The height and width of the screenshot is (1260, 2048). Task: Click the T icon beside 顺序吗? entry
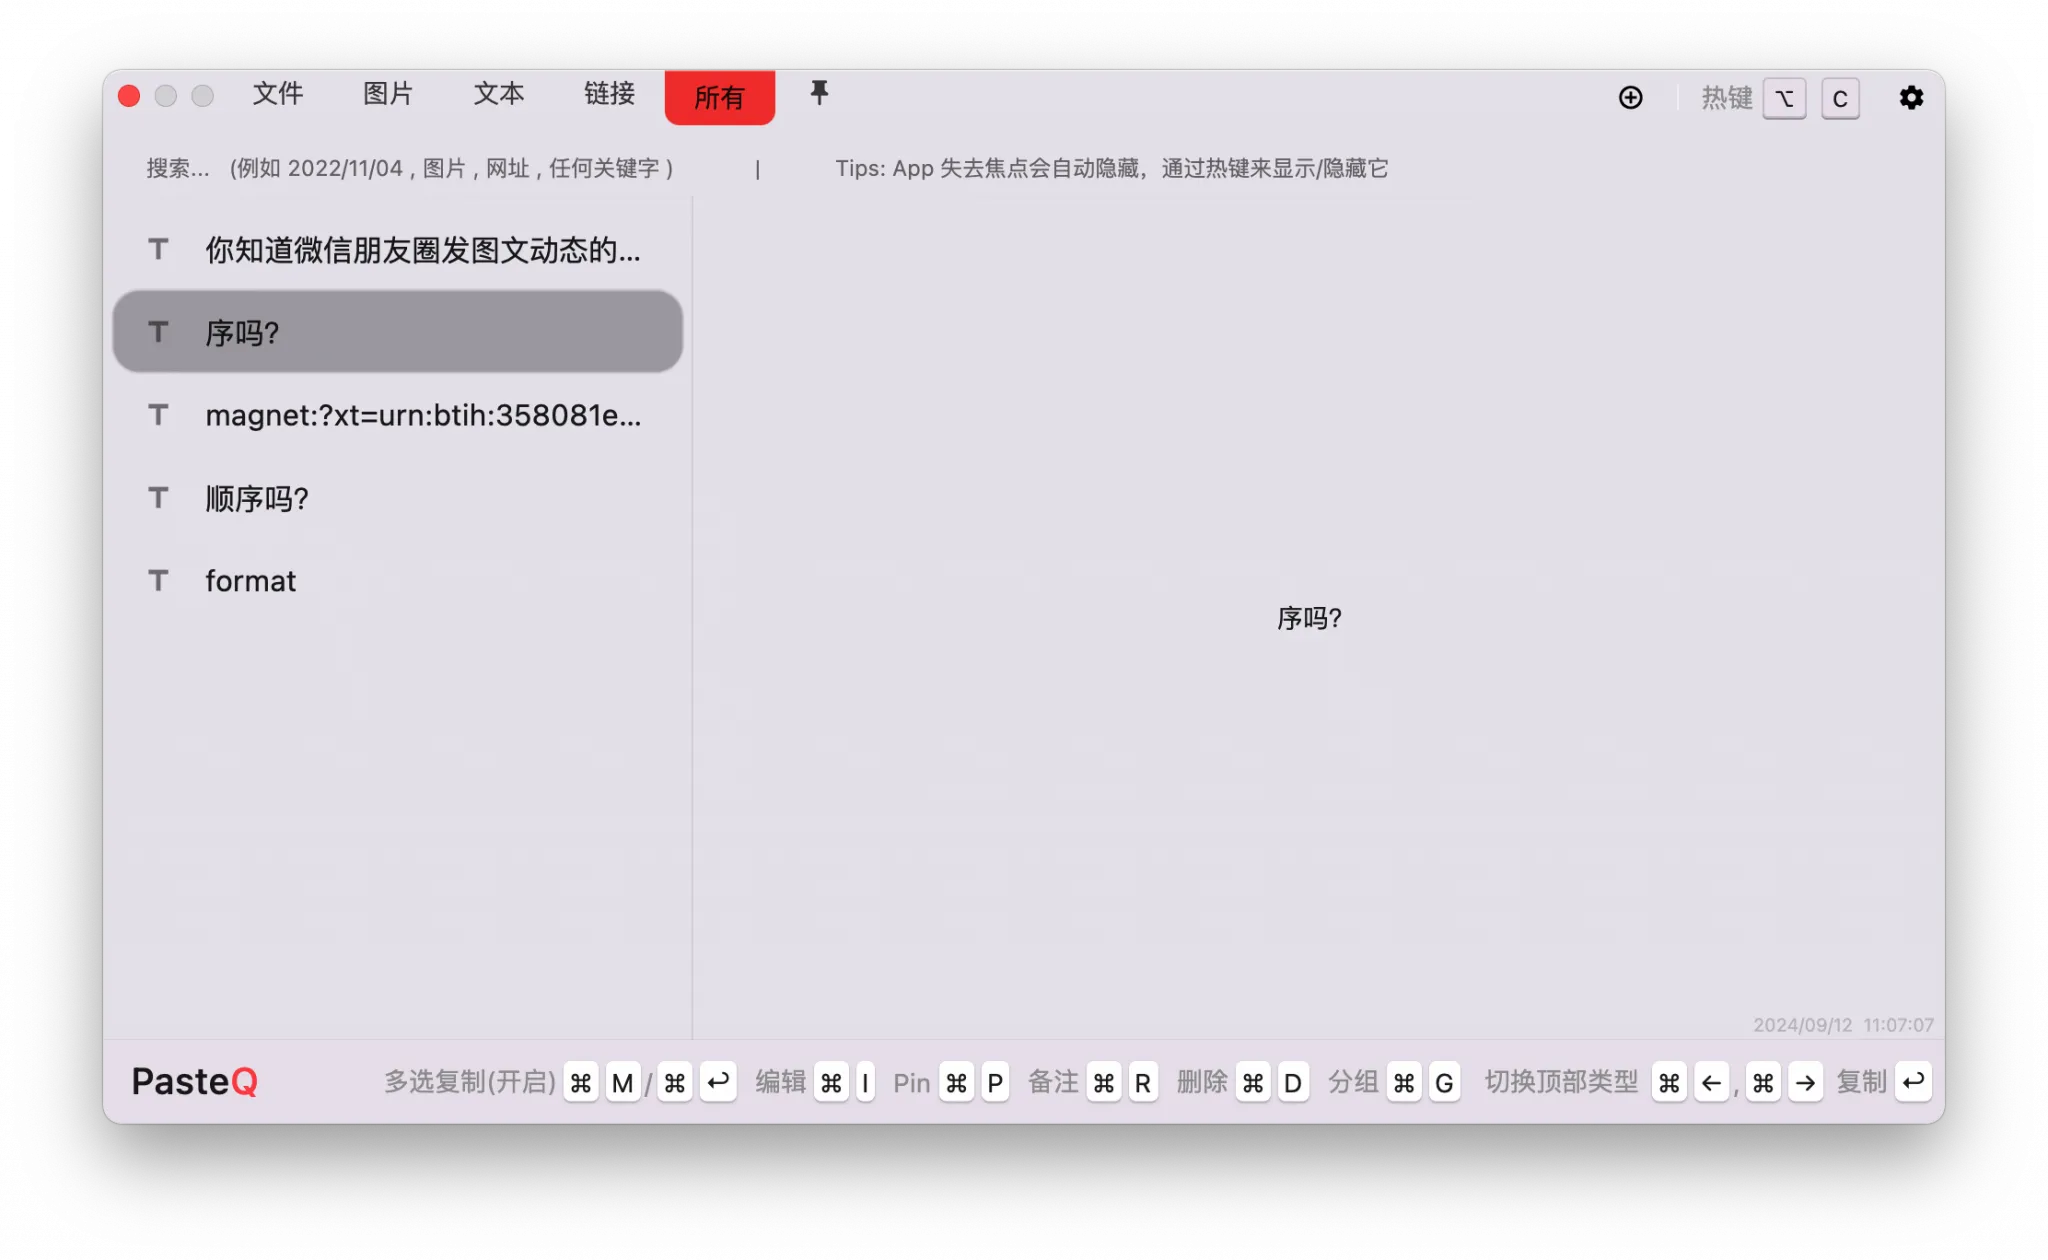(x=158, y=497)
